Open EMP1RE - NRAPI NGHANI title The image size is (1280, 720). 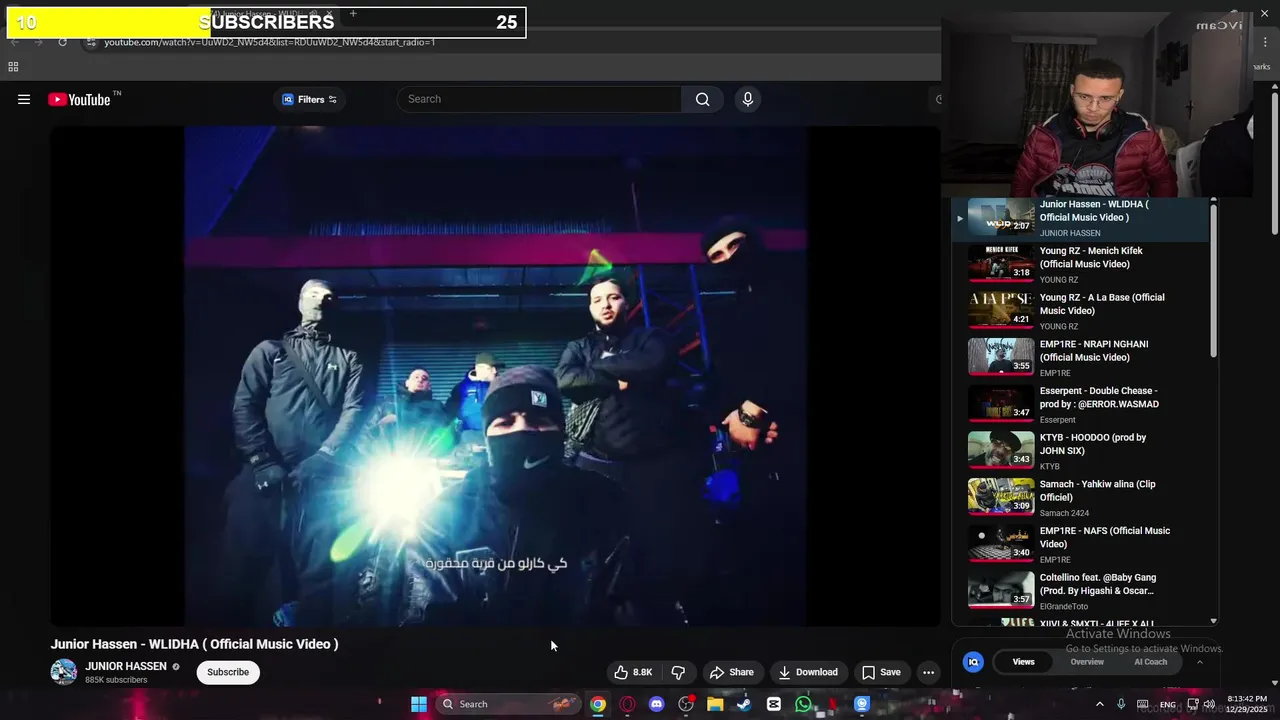point(1094,351)
